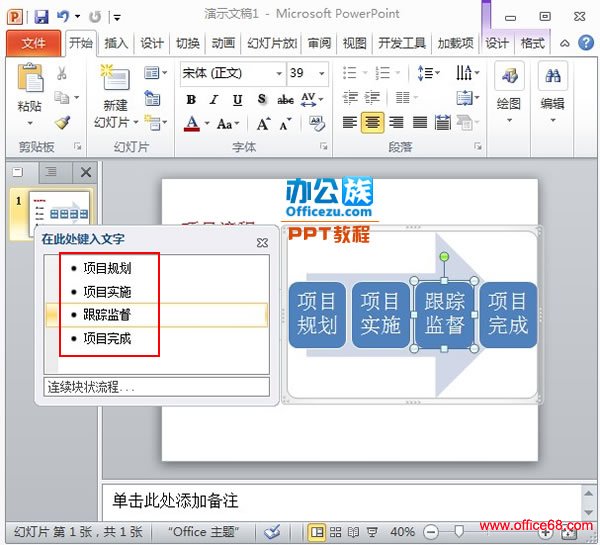This screenshot has width=600, height=545.
Task: Click the Copy icon
Action: pos(61,98)
